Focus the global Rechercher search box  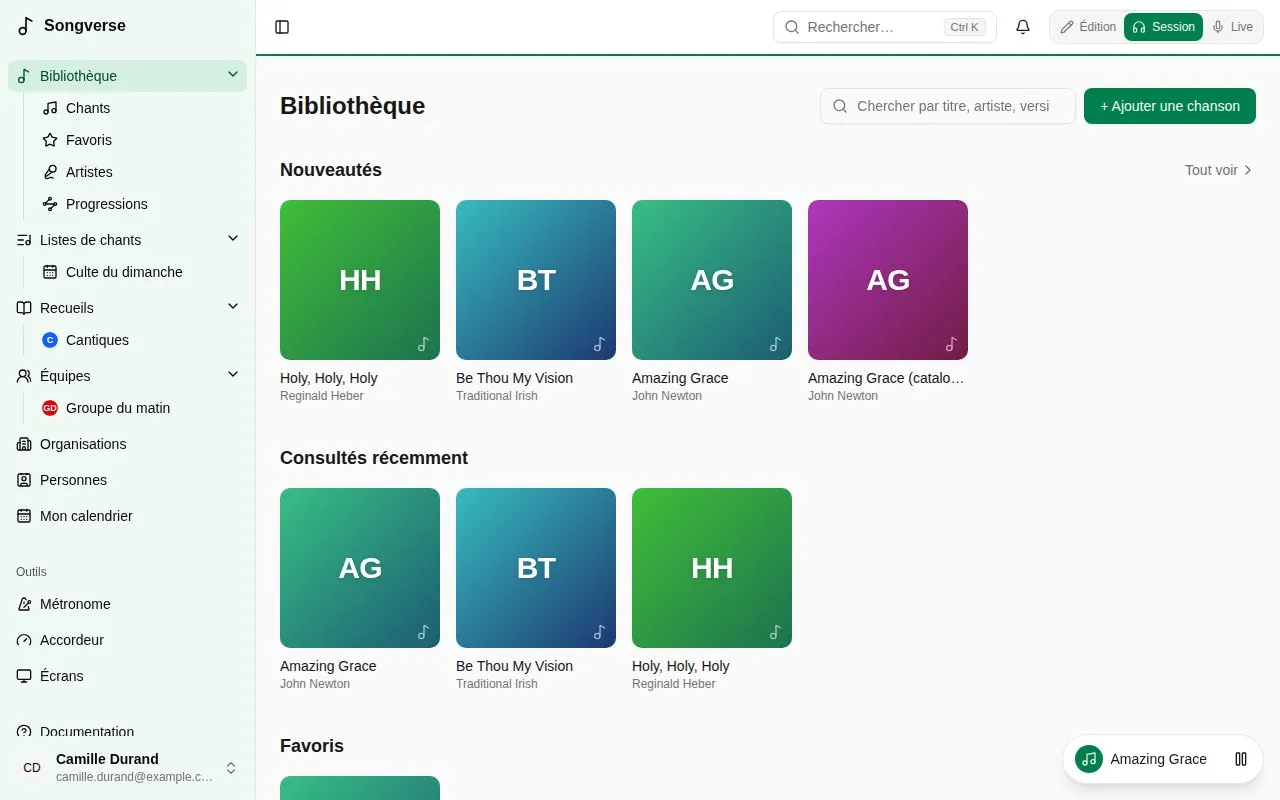(885, 27)
